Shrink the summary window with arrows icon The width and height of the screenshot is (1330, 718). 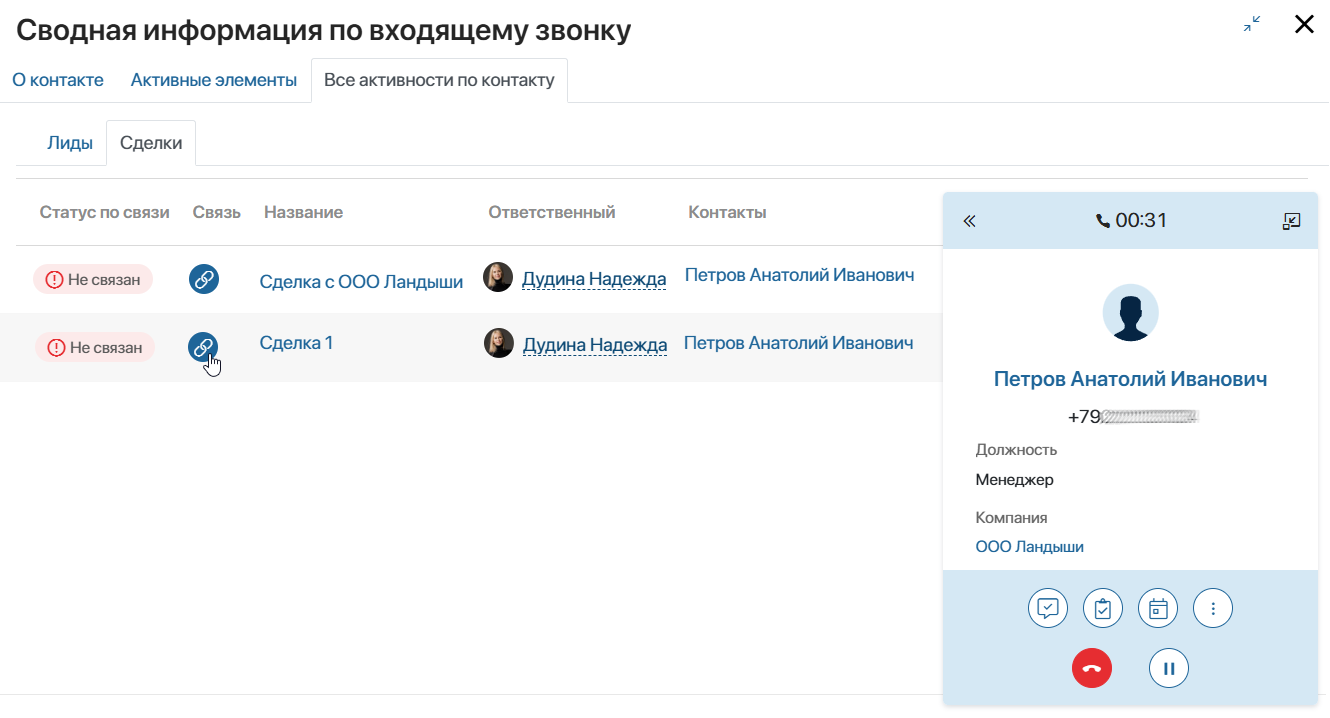(x=1252, y=24)
